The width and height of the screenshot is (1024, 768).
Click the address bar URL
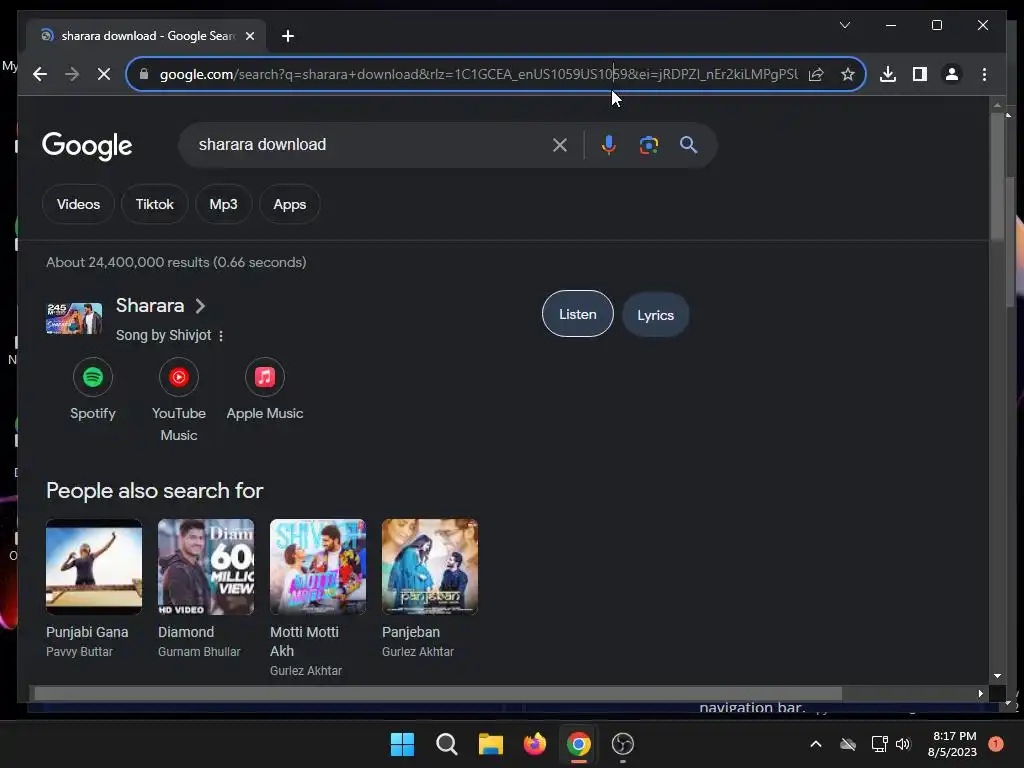coord(478,74)
